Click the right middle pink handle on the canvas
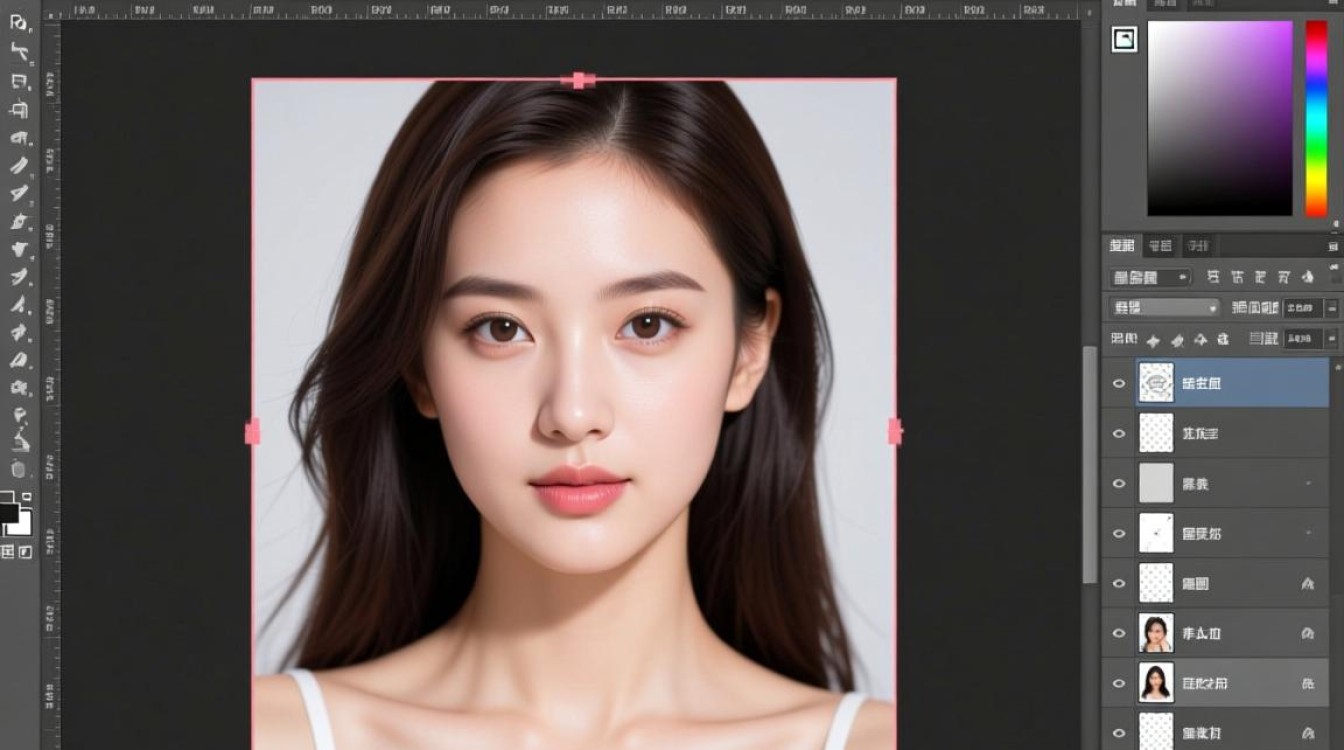 click(x=895, y=432)
